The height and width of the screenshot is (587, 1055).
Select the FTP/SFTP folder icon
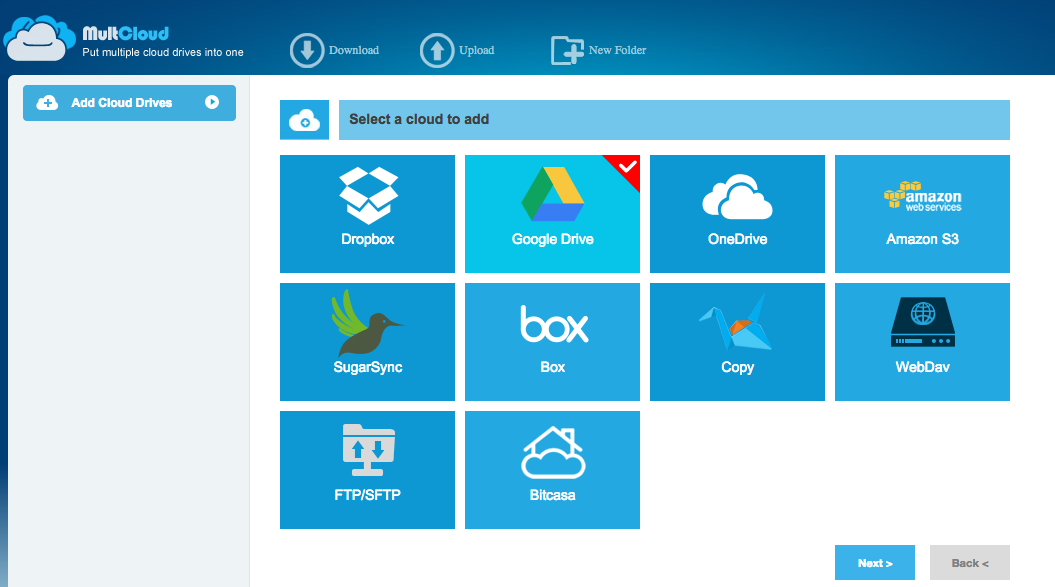[367, 449]
